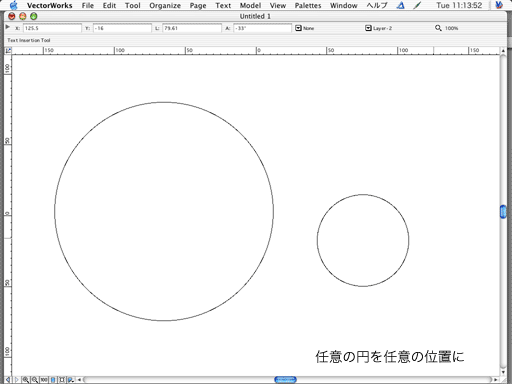Screen dimensions: 512x384
Task: Open the Text menu
Action: tap(223, 6)
